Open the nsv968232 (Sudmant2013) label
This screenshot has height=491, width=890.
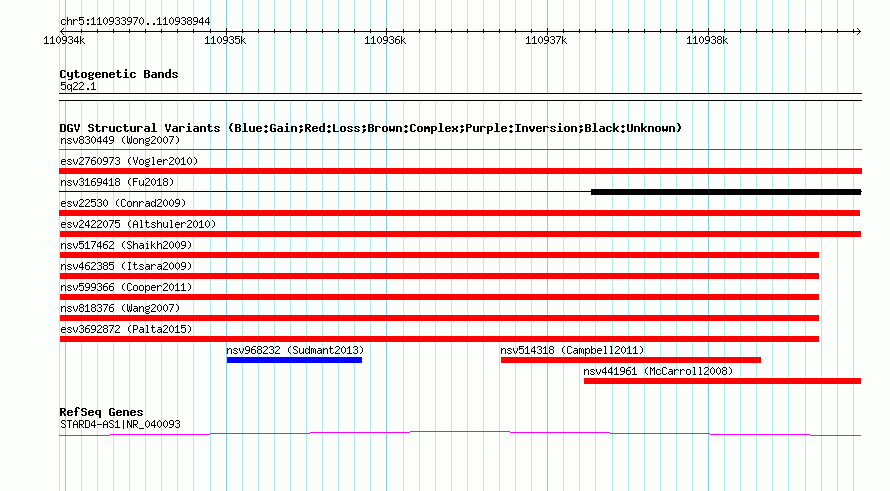[x=295, y=350]
